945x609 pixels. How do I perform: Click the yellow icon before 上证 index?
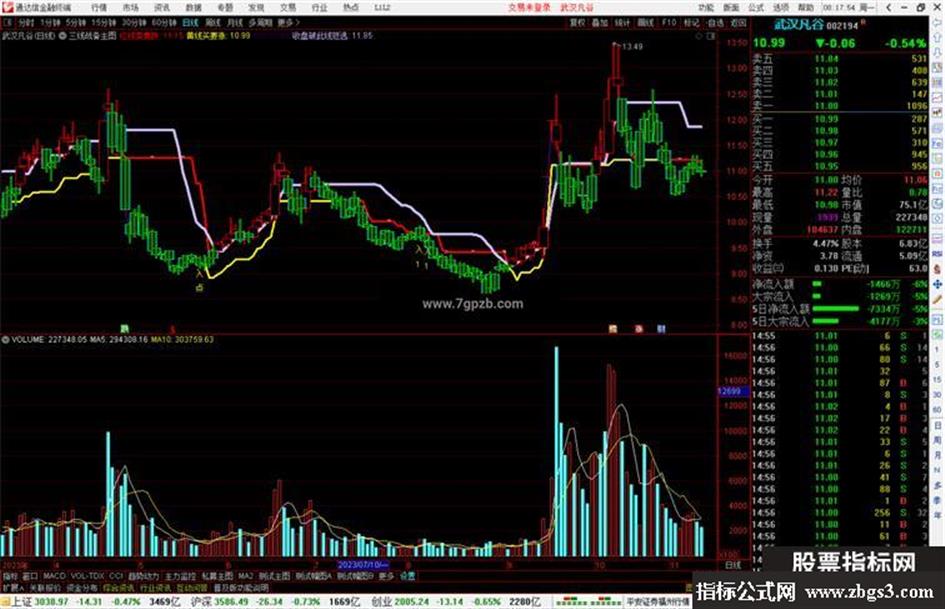coord(5,602)
